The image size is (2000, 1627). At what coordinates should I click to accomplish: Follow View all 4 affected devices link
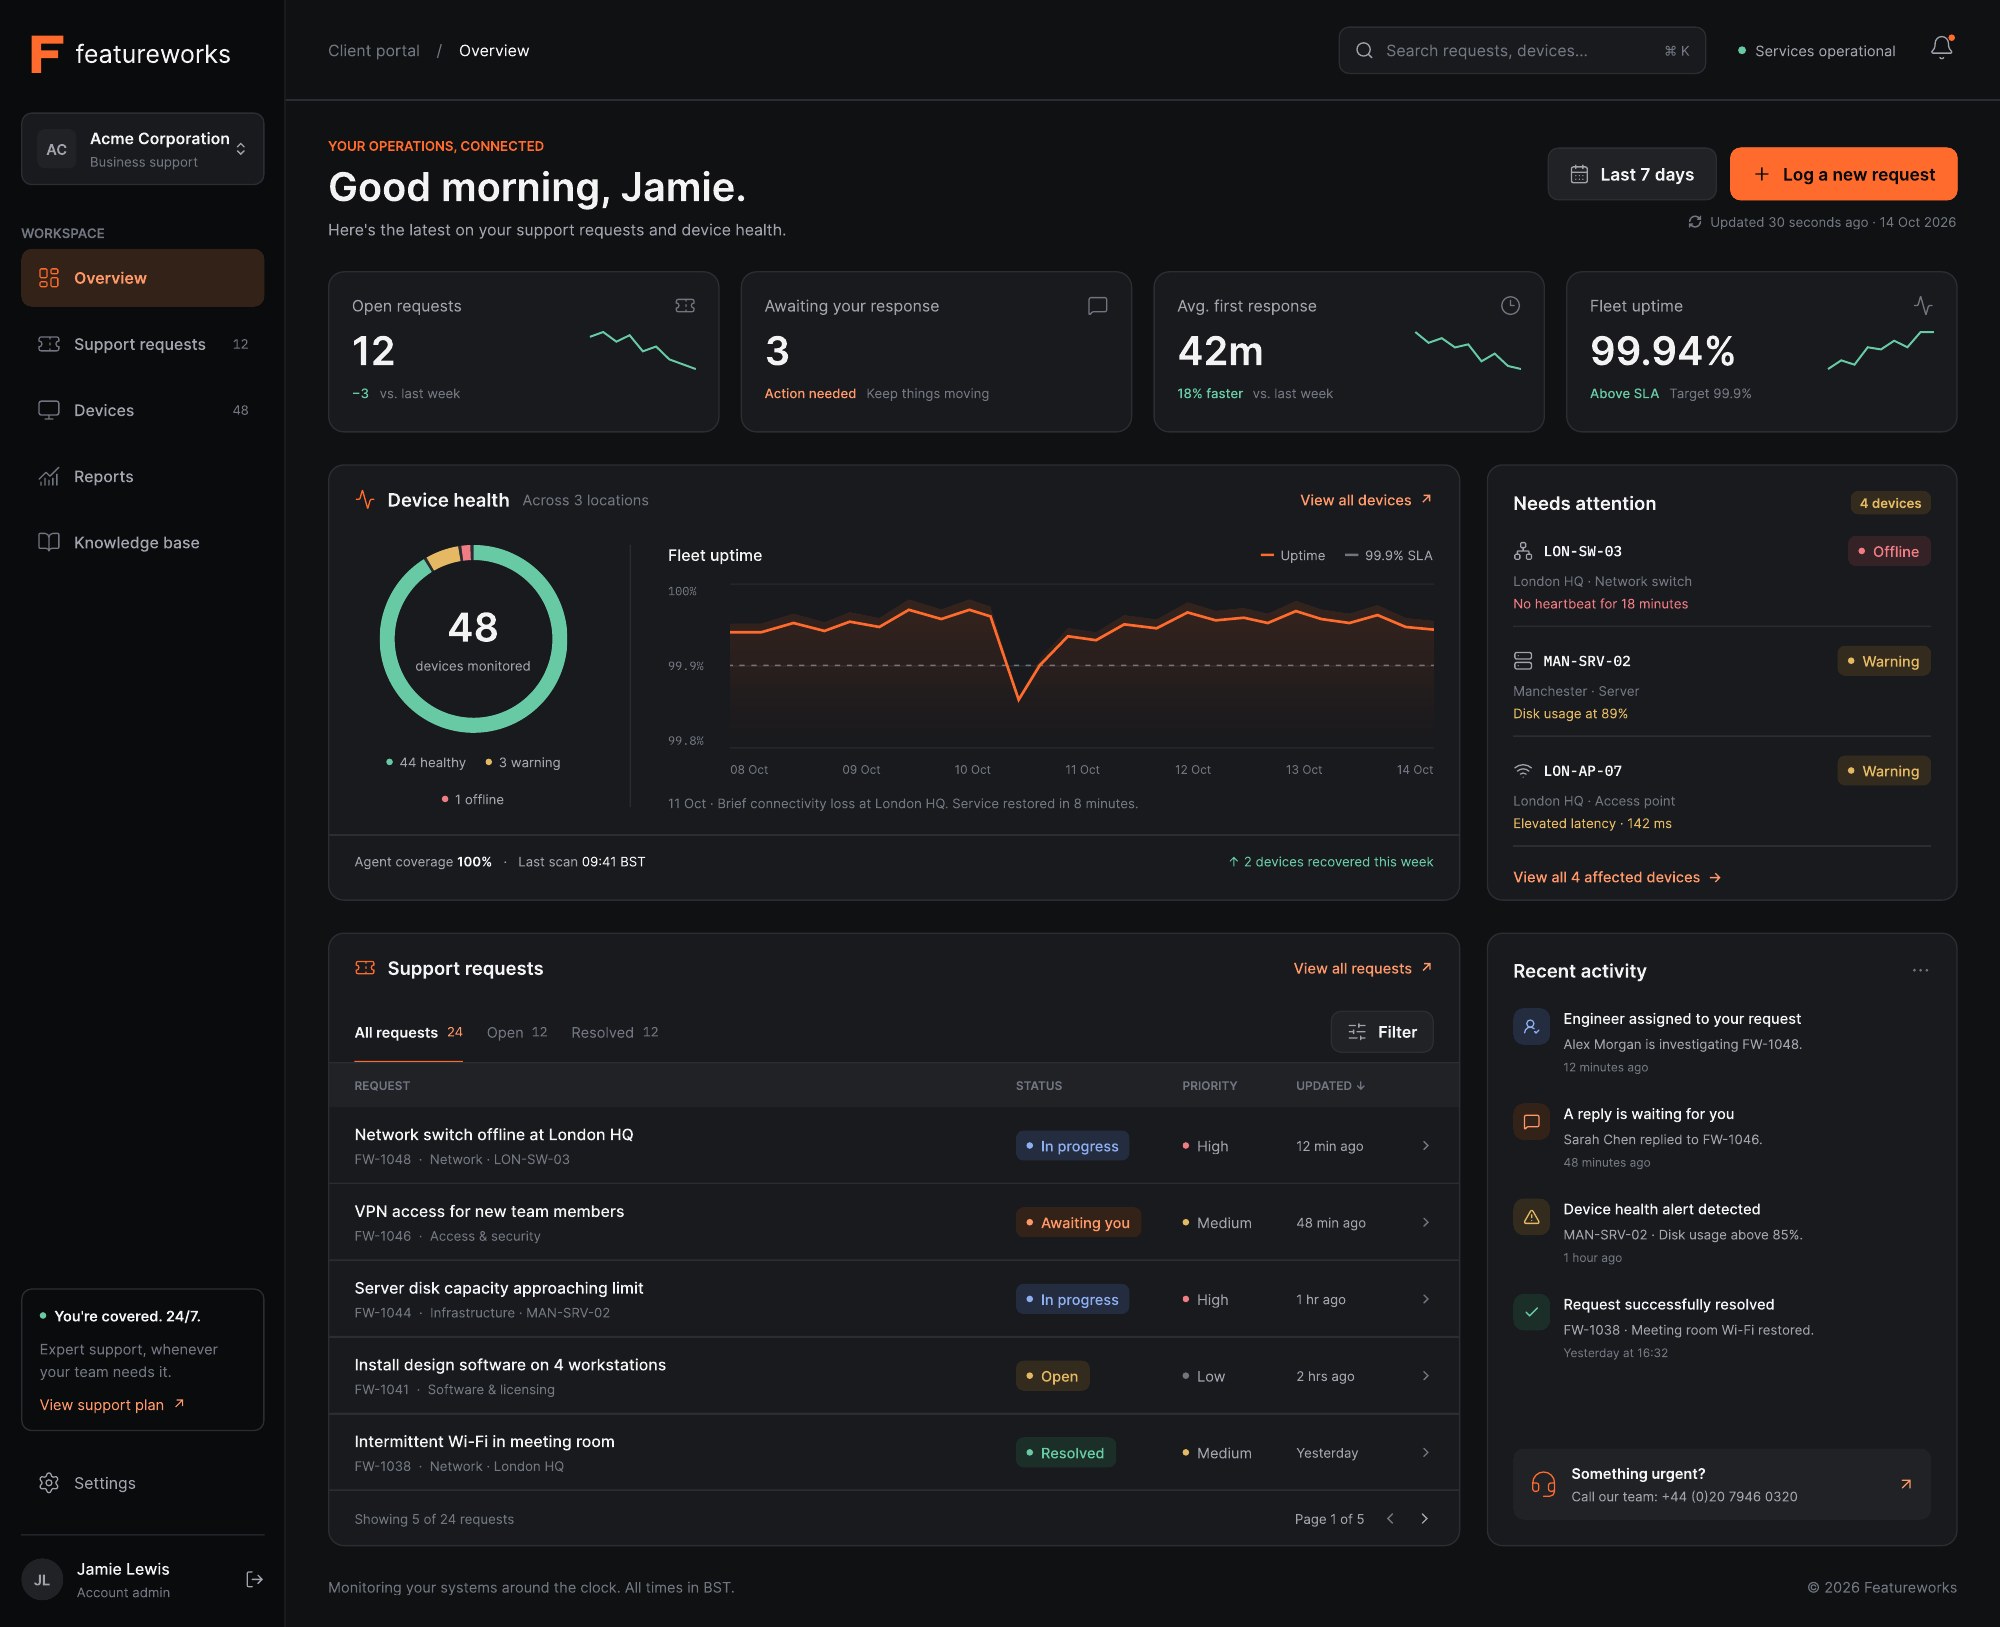(x=1617, y=877)
